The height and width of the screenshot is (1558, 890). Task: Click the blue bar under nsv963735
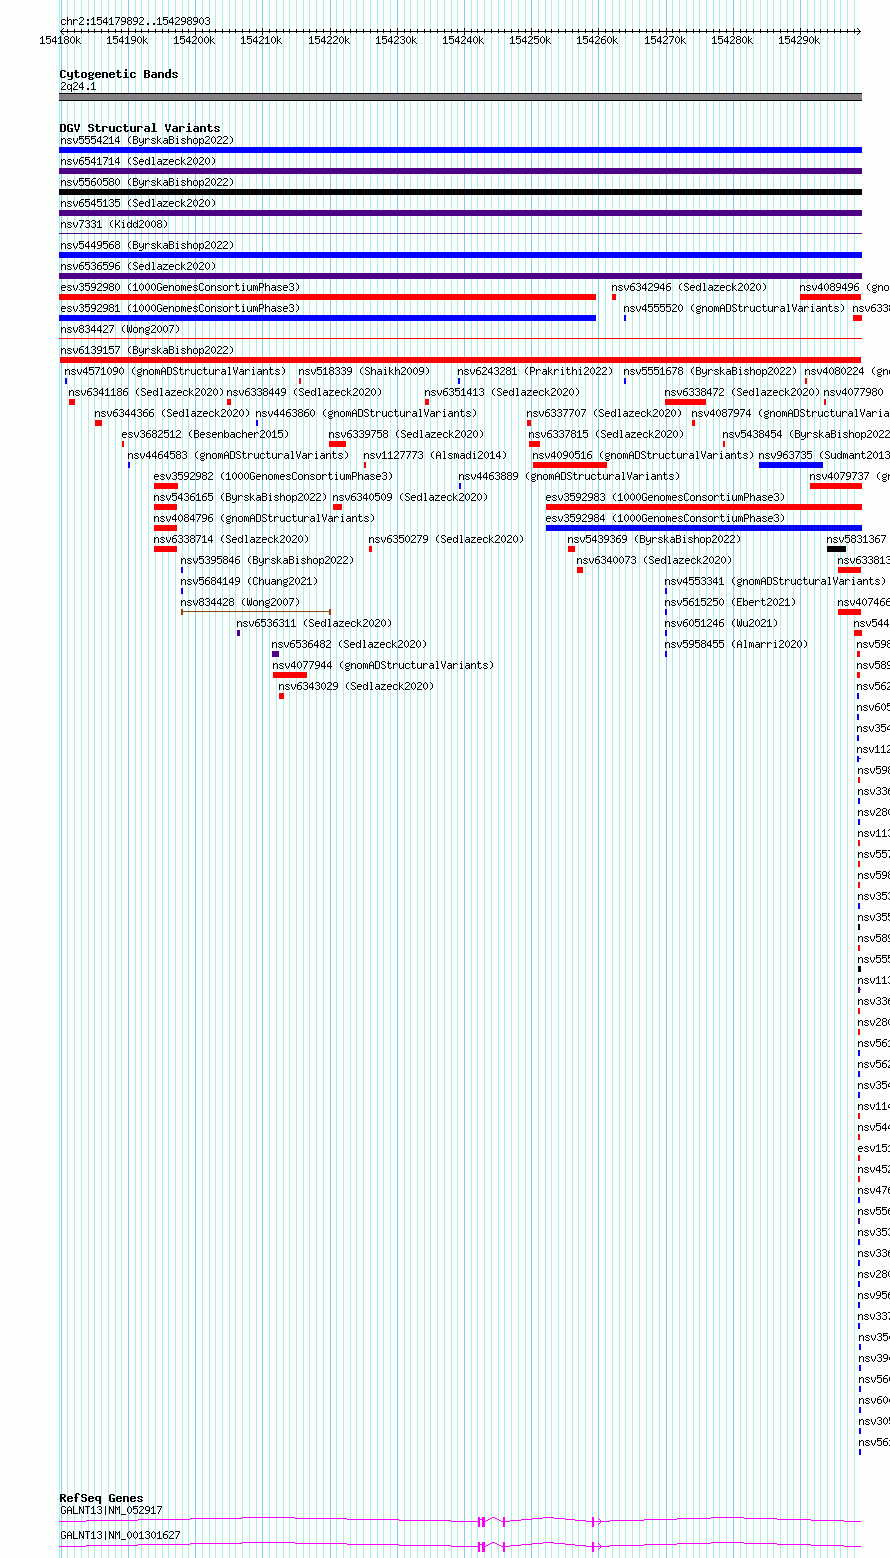pyautogui.click(x=790, y=465)
